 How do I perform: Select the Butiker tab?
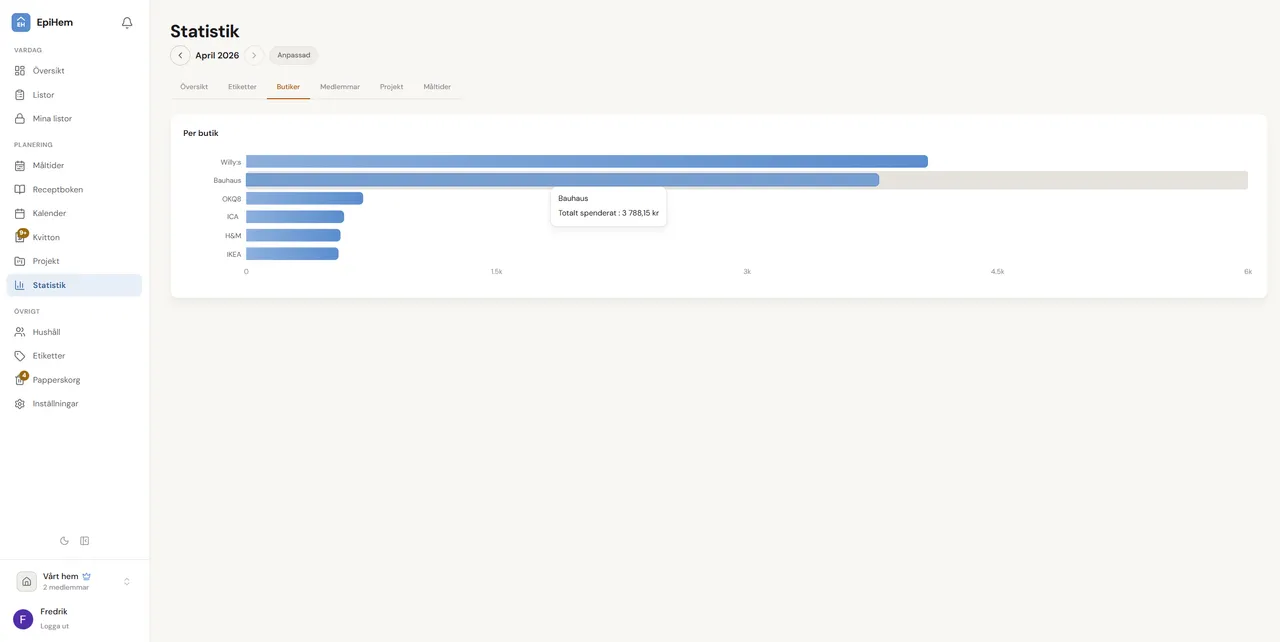click(288, 87)
